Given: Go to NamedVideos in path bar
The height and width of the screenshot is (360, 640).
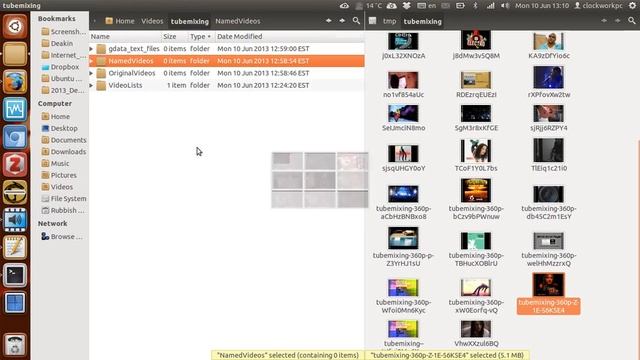Looking at the screenshot, I should (x=238, y=21).
